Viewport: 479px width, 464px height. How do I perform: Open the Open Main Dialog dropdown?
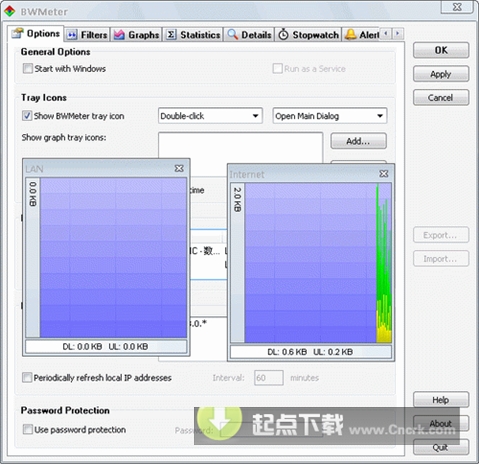point(330,116)
